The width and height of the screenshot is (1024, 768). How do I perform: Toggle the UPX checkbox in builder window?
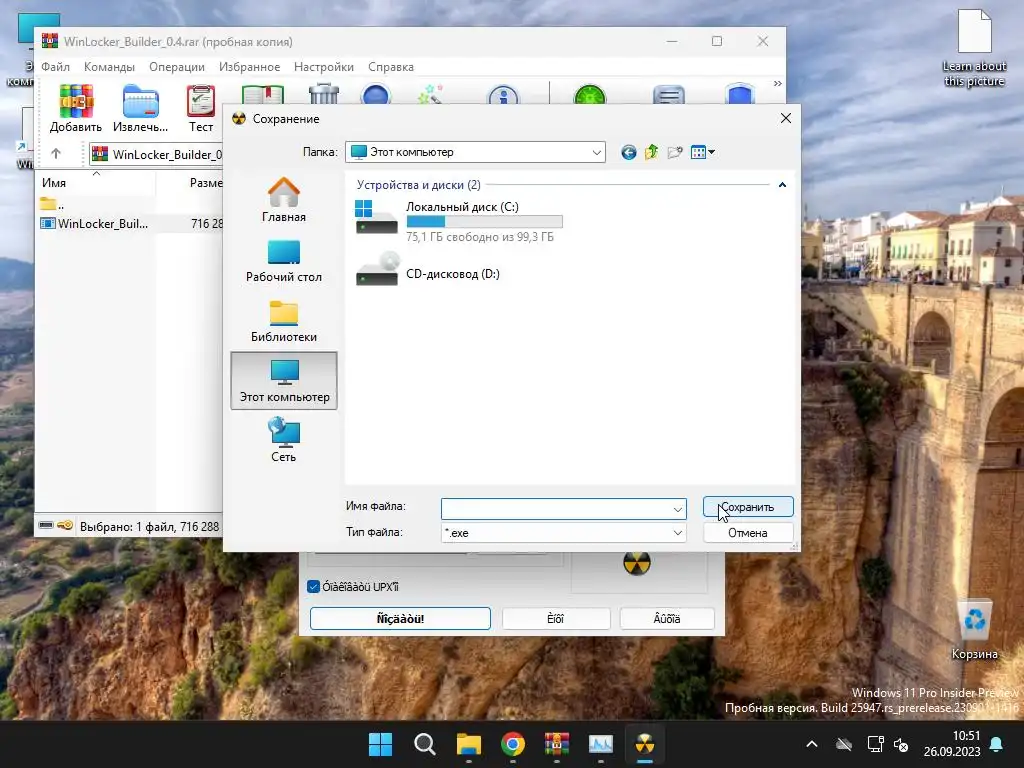click(x=313, y=586)
